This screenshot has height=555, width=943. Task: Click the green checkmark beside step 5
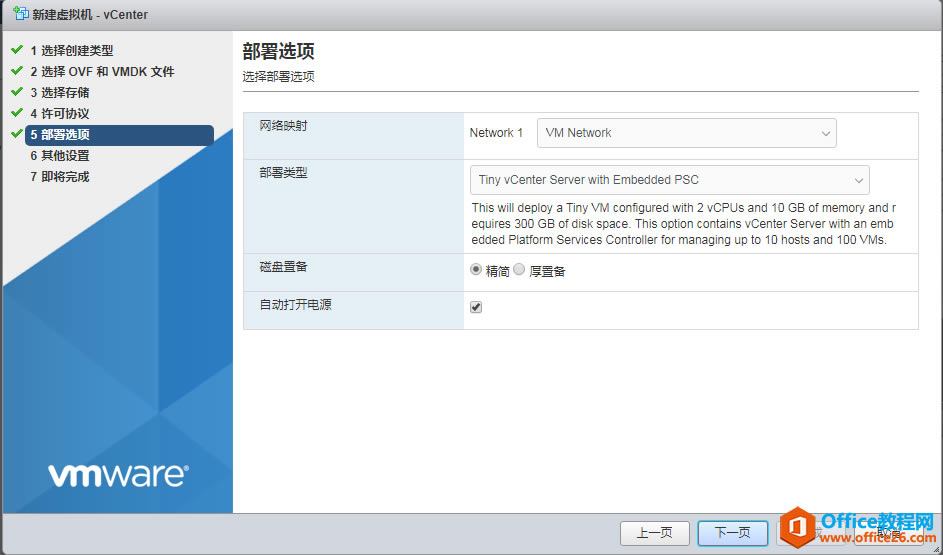click(x=17, y=133)
